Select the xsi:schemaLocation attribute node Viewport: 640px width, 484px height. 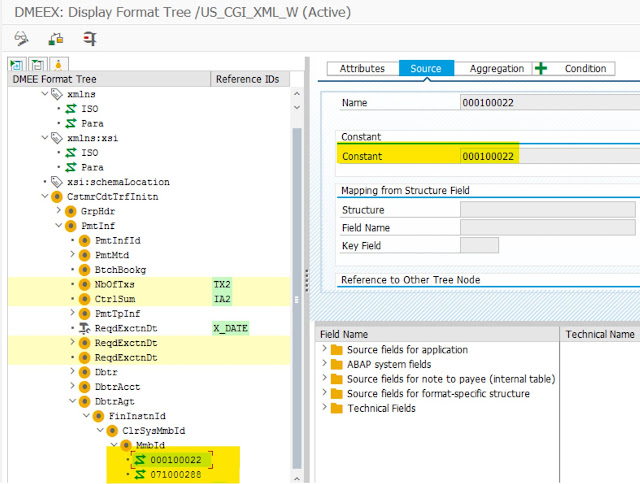118,182
